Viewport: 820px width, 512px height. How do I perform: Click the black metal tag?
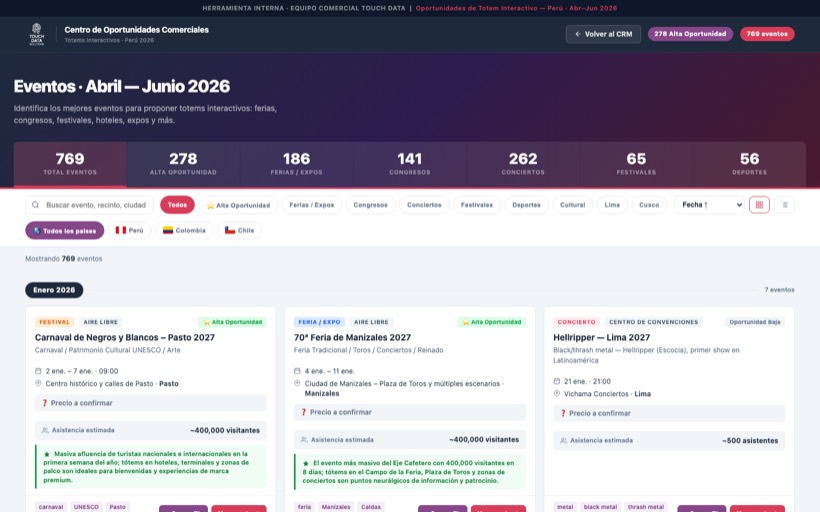click(x=600, y=507)
